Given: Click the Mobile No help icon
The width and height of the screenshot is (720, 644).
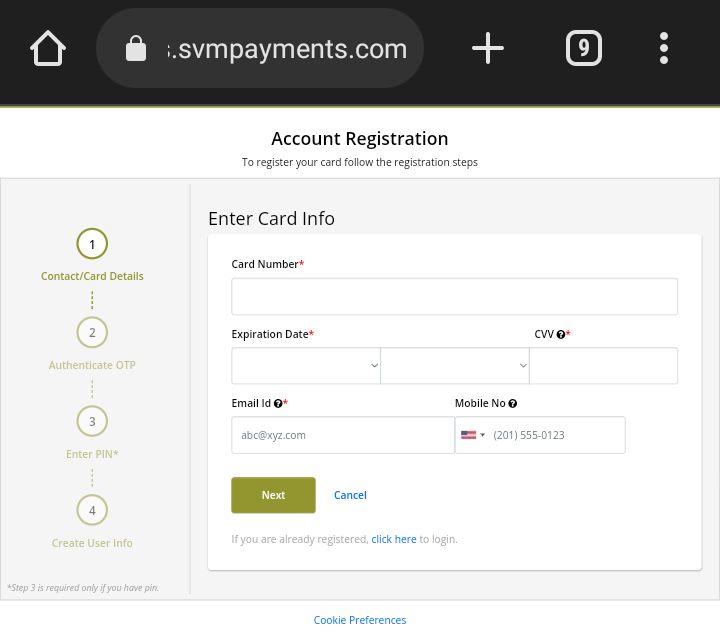Looking at the screenshot, I should coord(513,403).
